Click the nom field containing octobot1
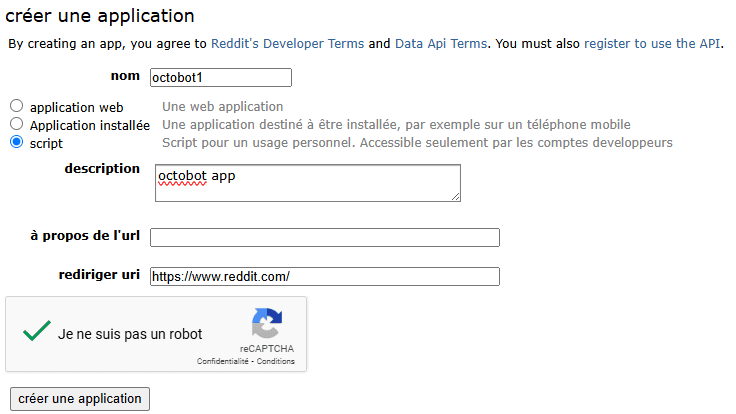The height and width of the screenshot is (414, 736). 221,77
